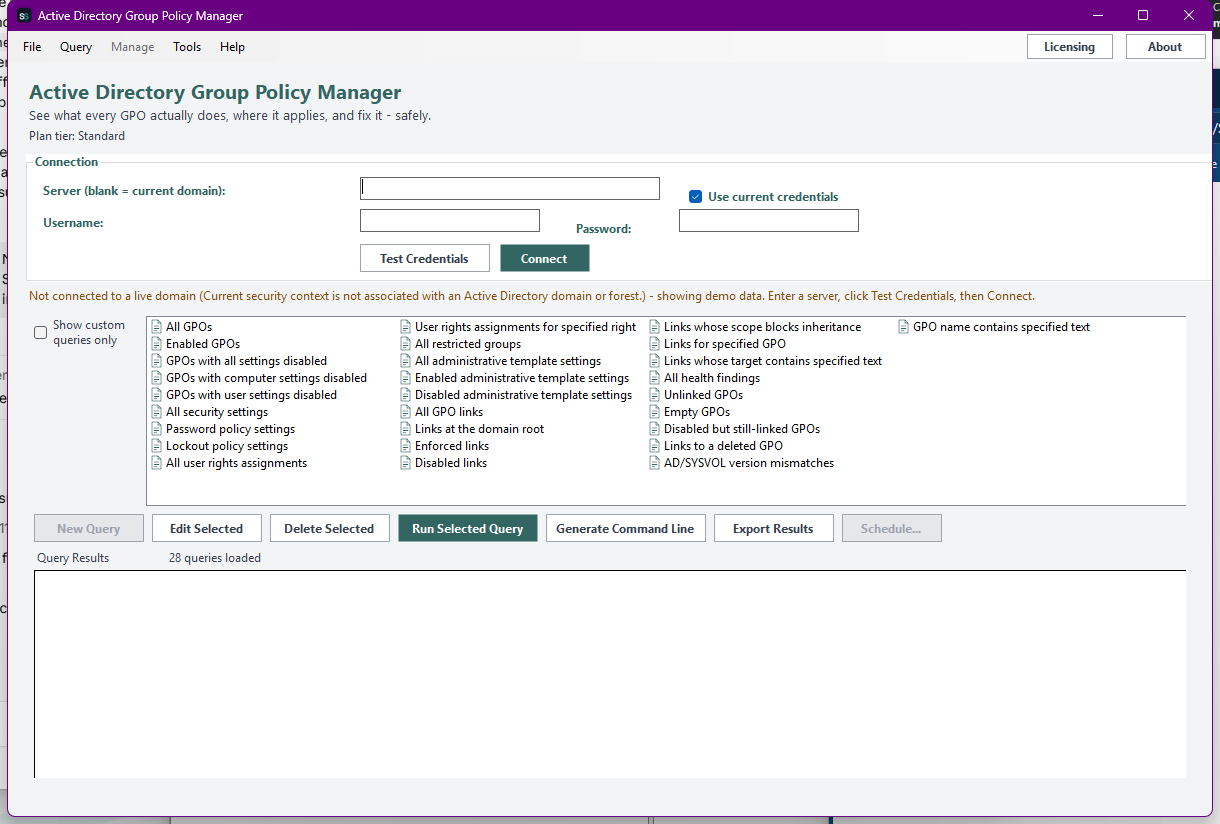The width and height of the screenshot is (1220, 824).
Task: Click Test Credentials button
Action: click(424, 258)
